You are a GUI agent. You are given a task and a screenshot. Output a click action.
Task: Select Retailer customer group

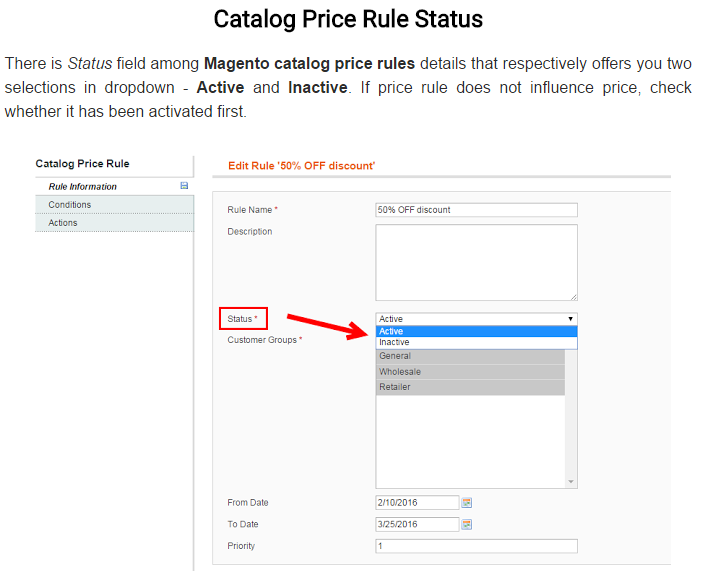coord(470,387)
